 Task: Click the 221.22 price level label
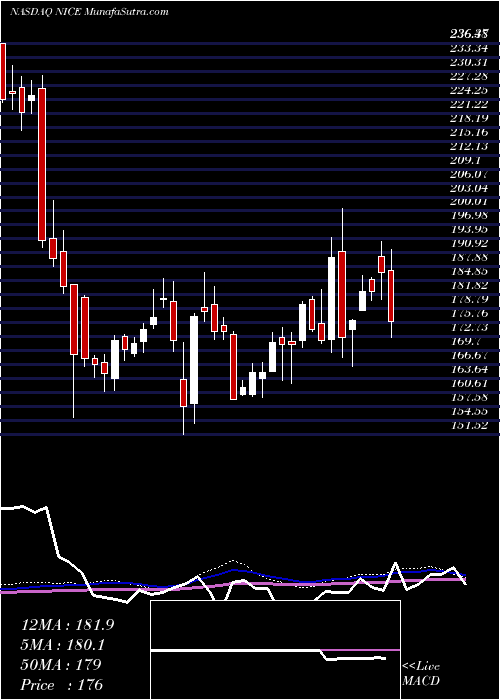coord(469,104)
